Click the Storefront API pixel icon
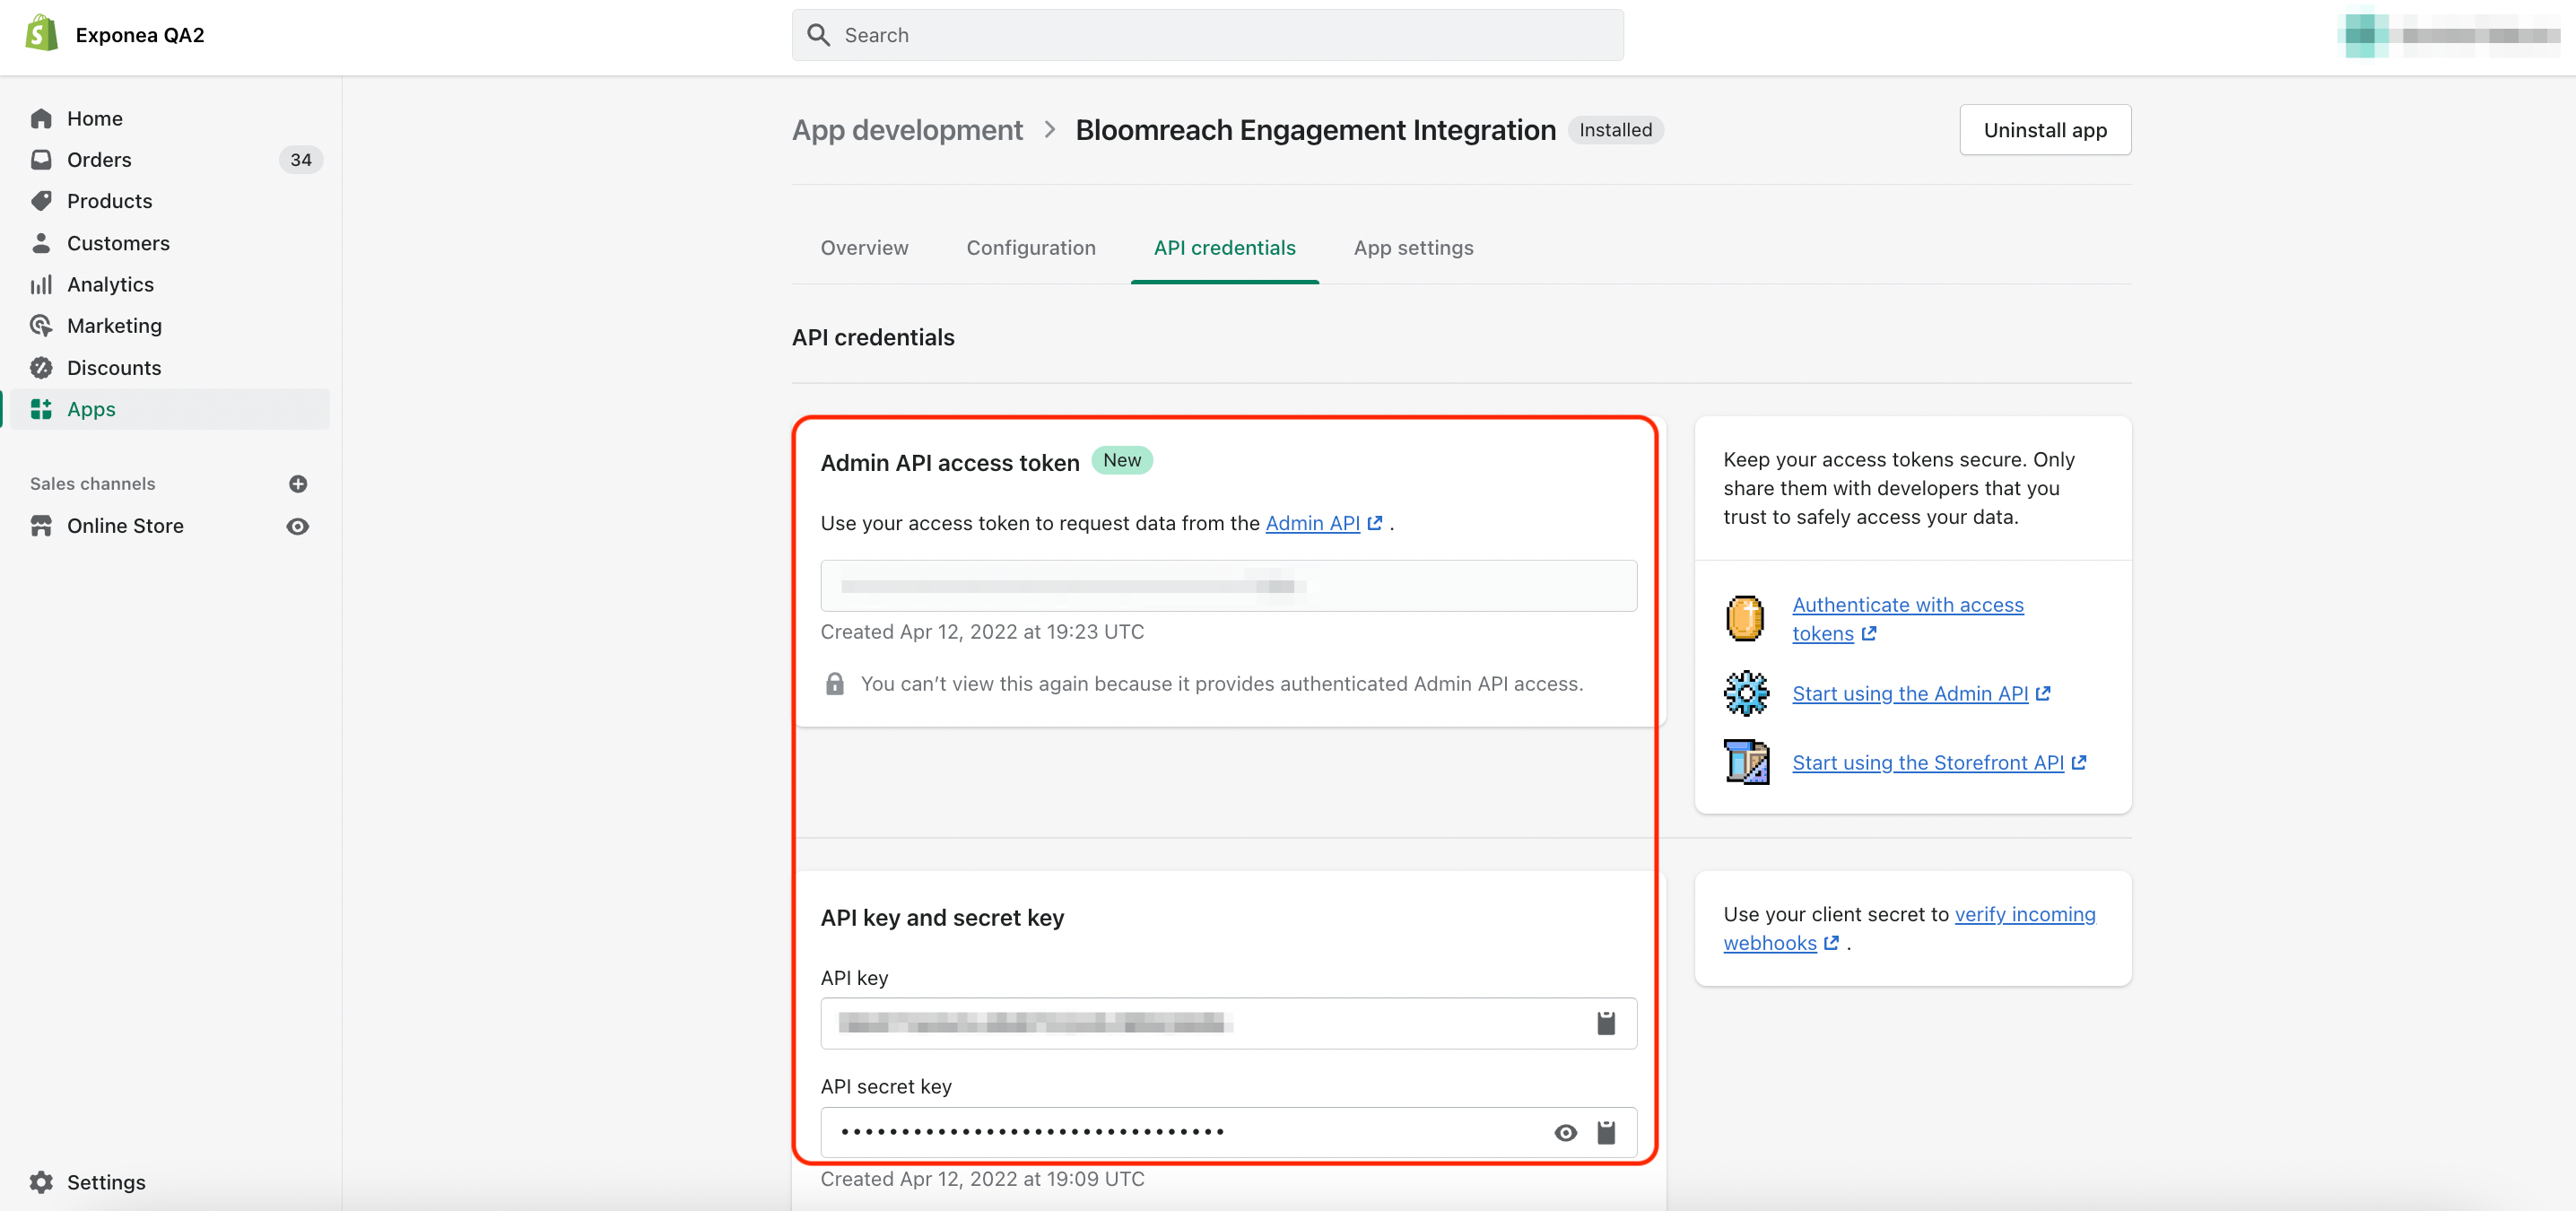The width and height of the screenshot is (2576, 1211). pyautogui.click(x=1746, y=762)
